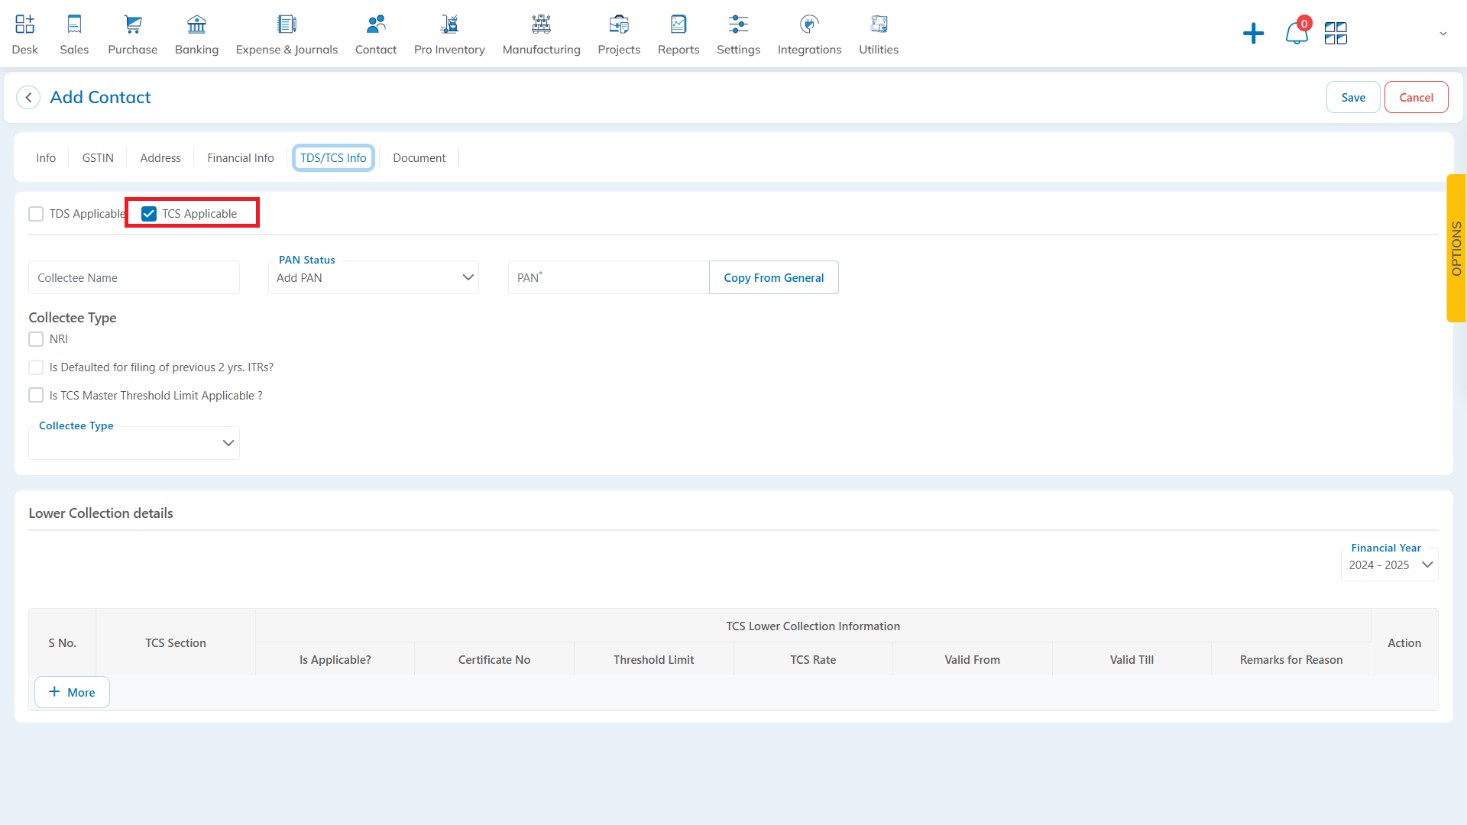Image resolution: width=1467 pixels, height=825 pixels.
Task: Click the PAN input field
Action: 608,277
